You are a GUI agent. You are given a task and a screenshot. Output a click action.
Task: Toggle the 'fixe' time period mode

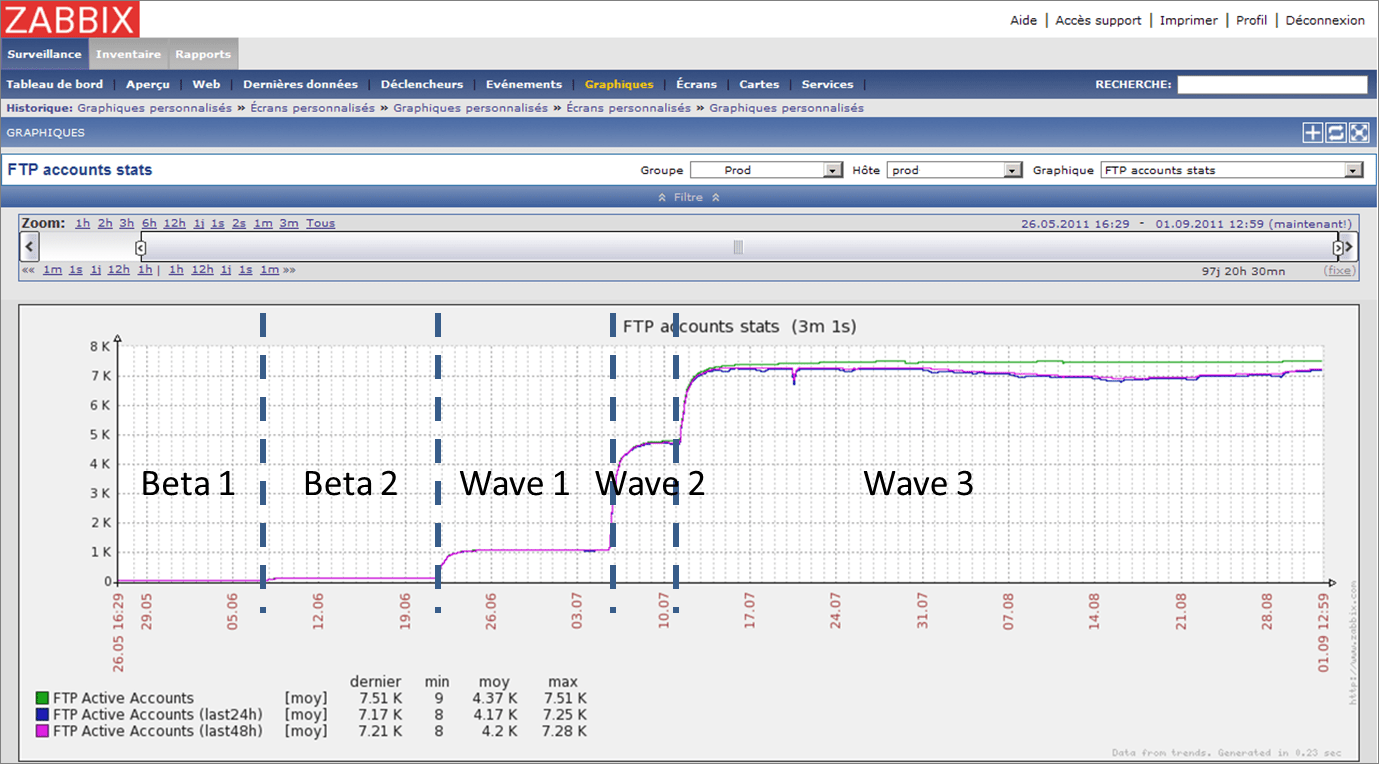[1339, 271]
